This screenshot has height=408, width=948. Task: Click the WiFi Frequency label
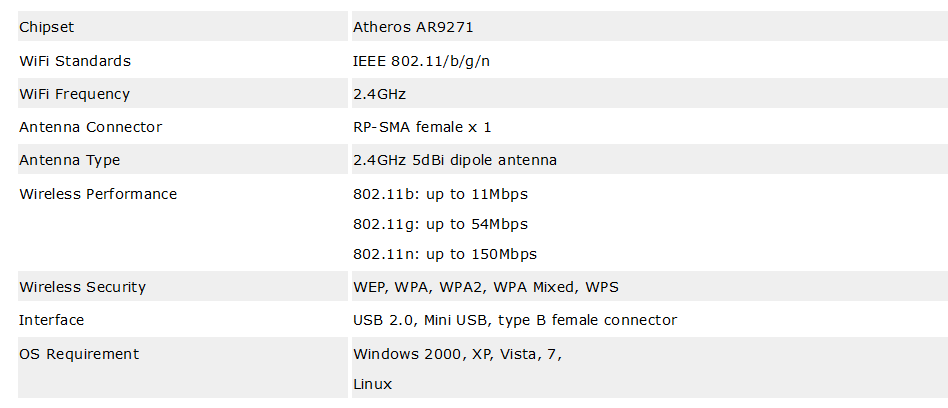click(74, 94)
